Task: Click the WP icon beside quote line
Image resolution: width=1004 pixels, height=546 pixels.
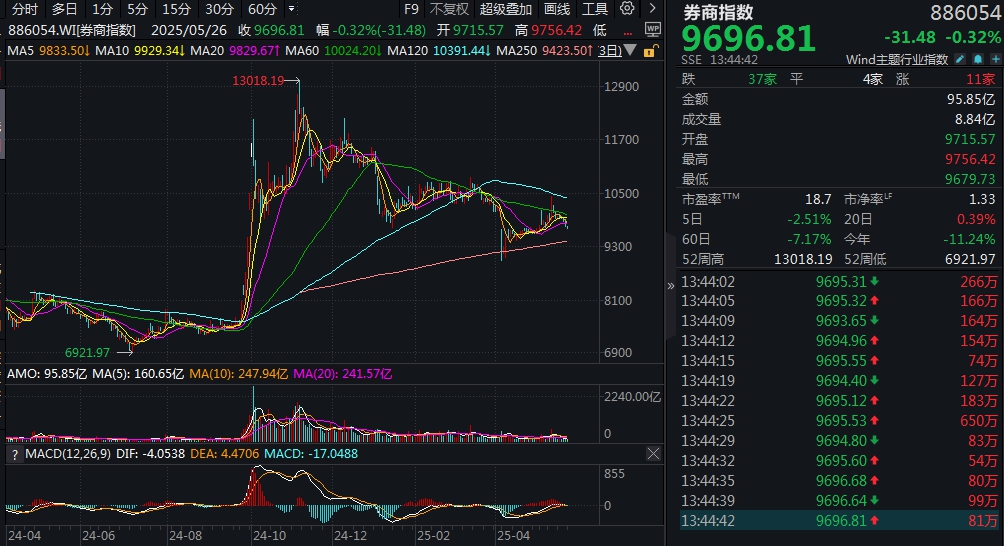Action: [652, 29]
